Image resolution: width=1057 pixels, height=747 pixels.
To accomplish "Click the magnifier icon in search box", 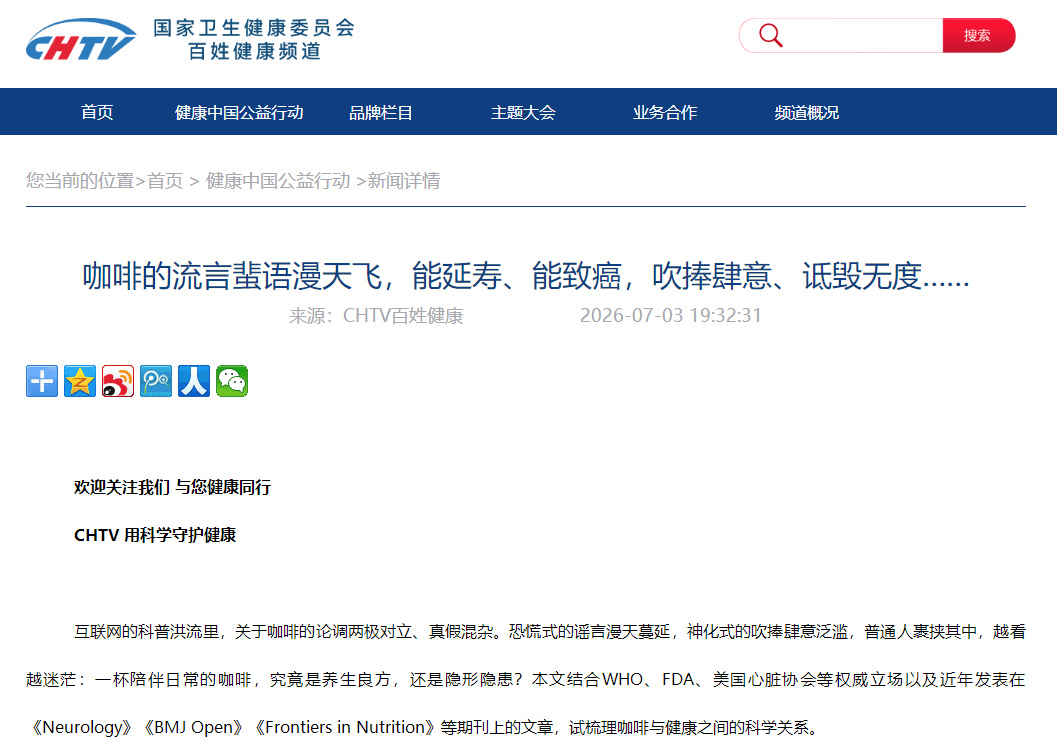I will pos(771,35).
